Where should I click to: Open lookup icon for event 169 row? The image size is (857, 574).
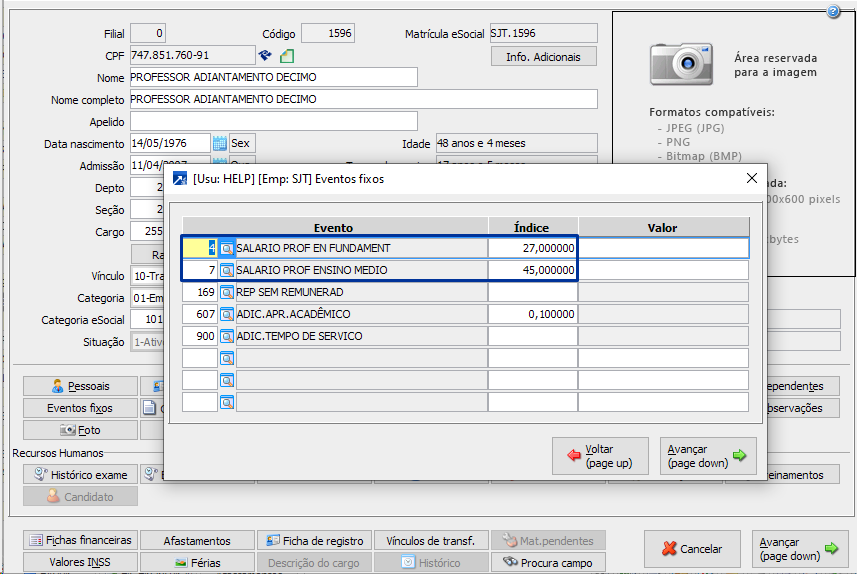tap(227, 292)
